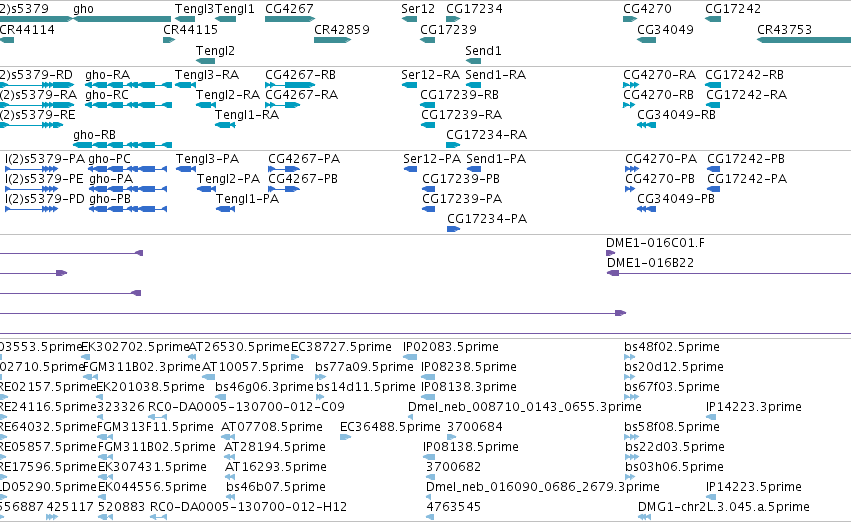
Task: Click the gho-RA transcript label
Action: 107,74
